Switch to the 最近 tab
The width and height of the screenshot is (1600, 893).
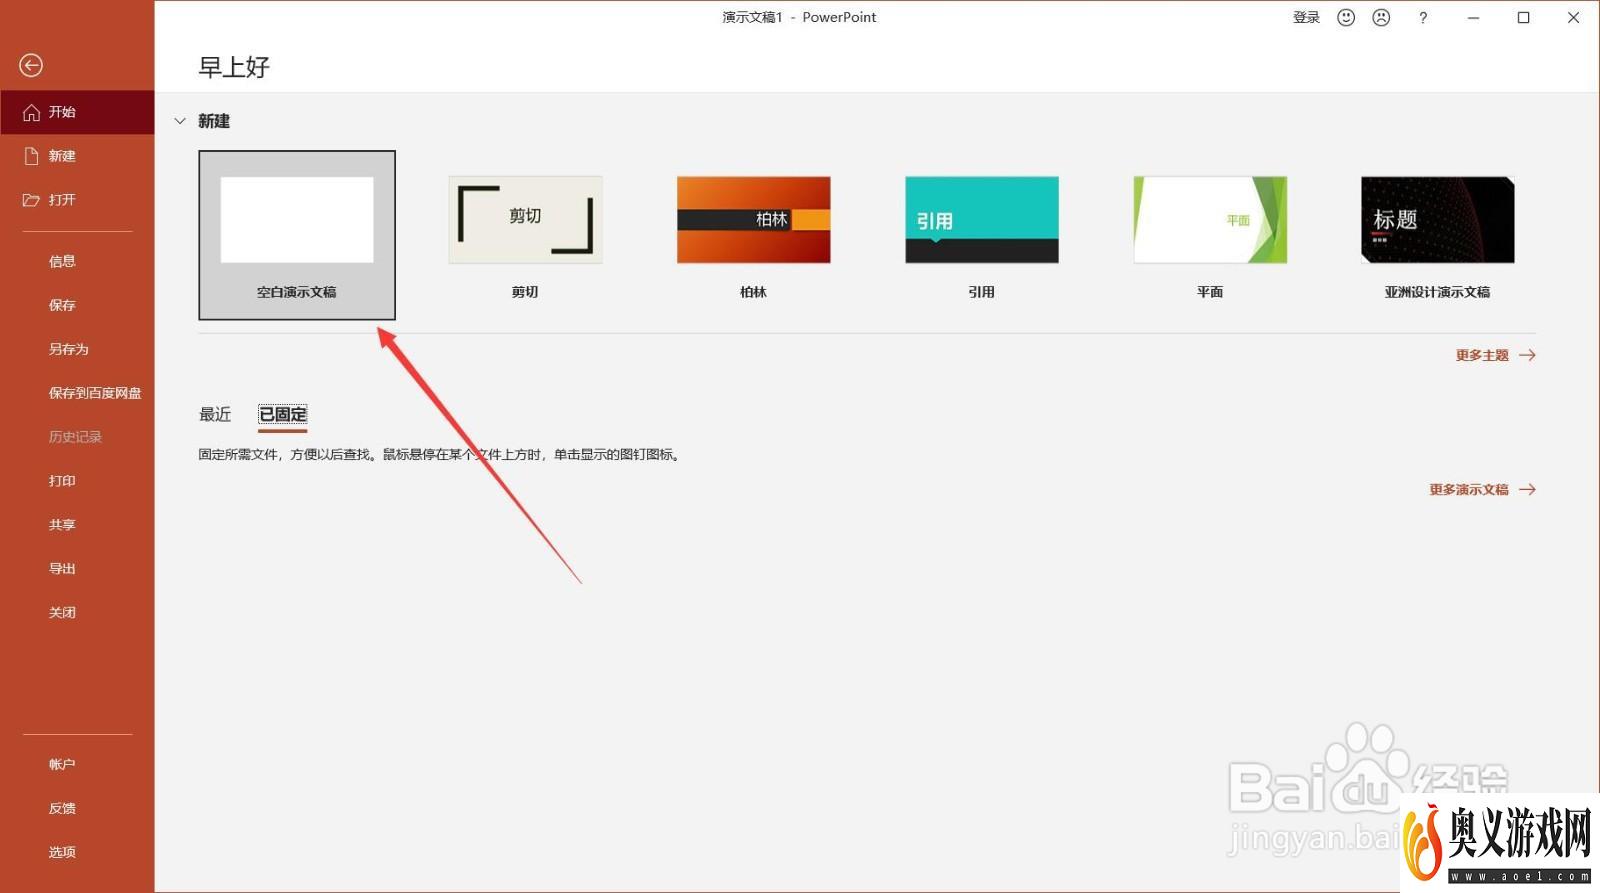tap(215, 414)
